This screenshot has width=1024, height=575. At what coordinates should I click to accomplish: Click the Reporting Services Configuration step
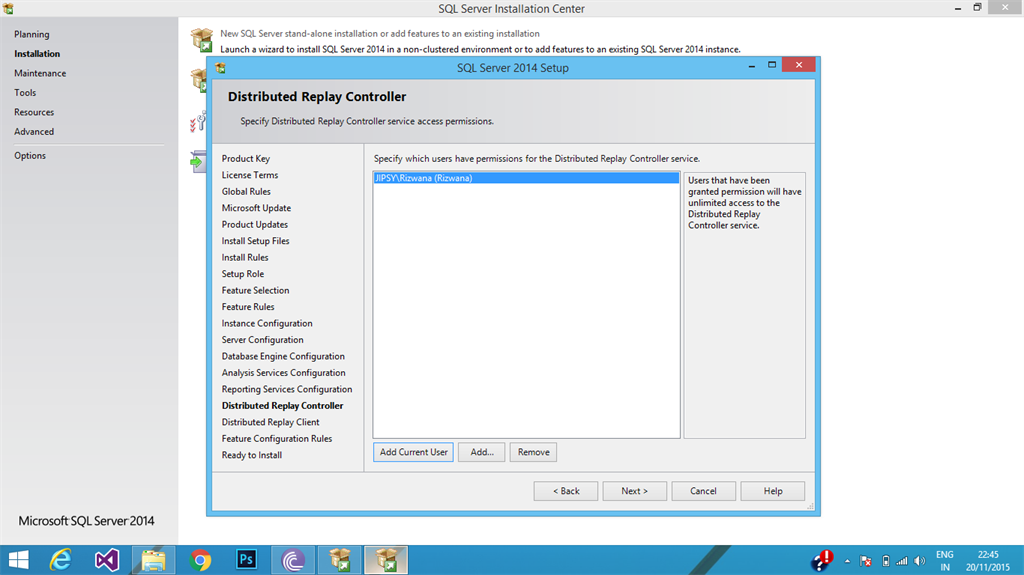[x=287, y=389]
